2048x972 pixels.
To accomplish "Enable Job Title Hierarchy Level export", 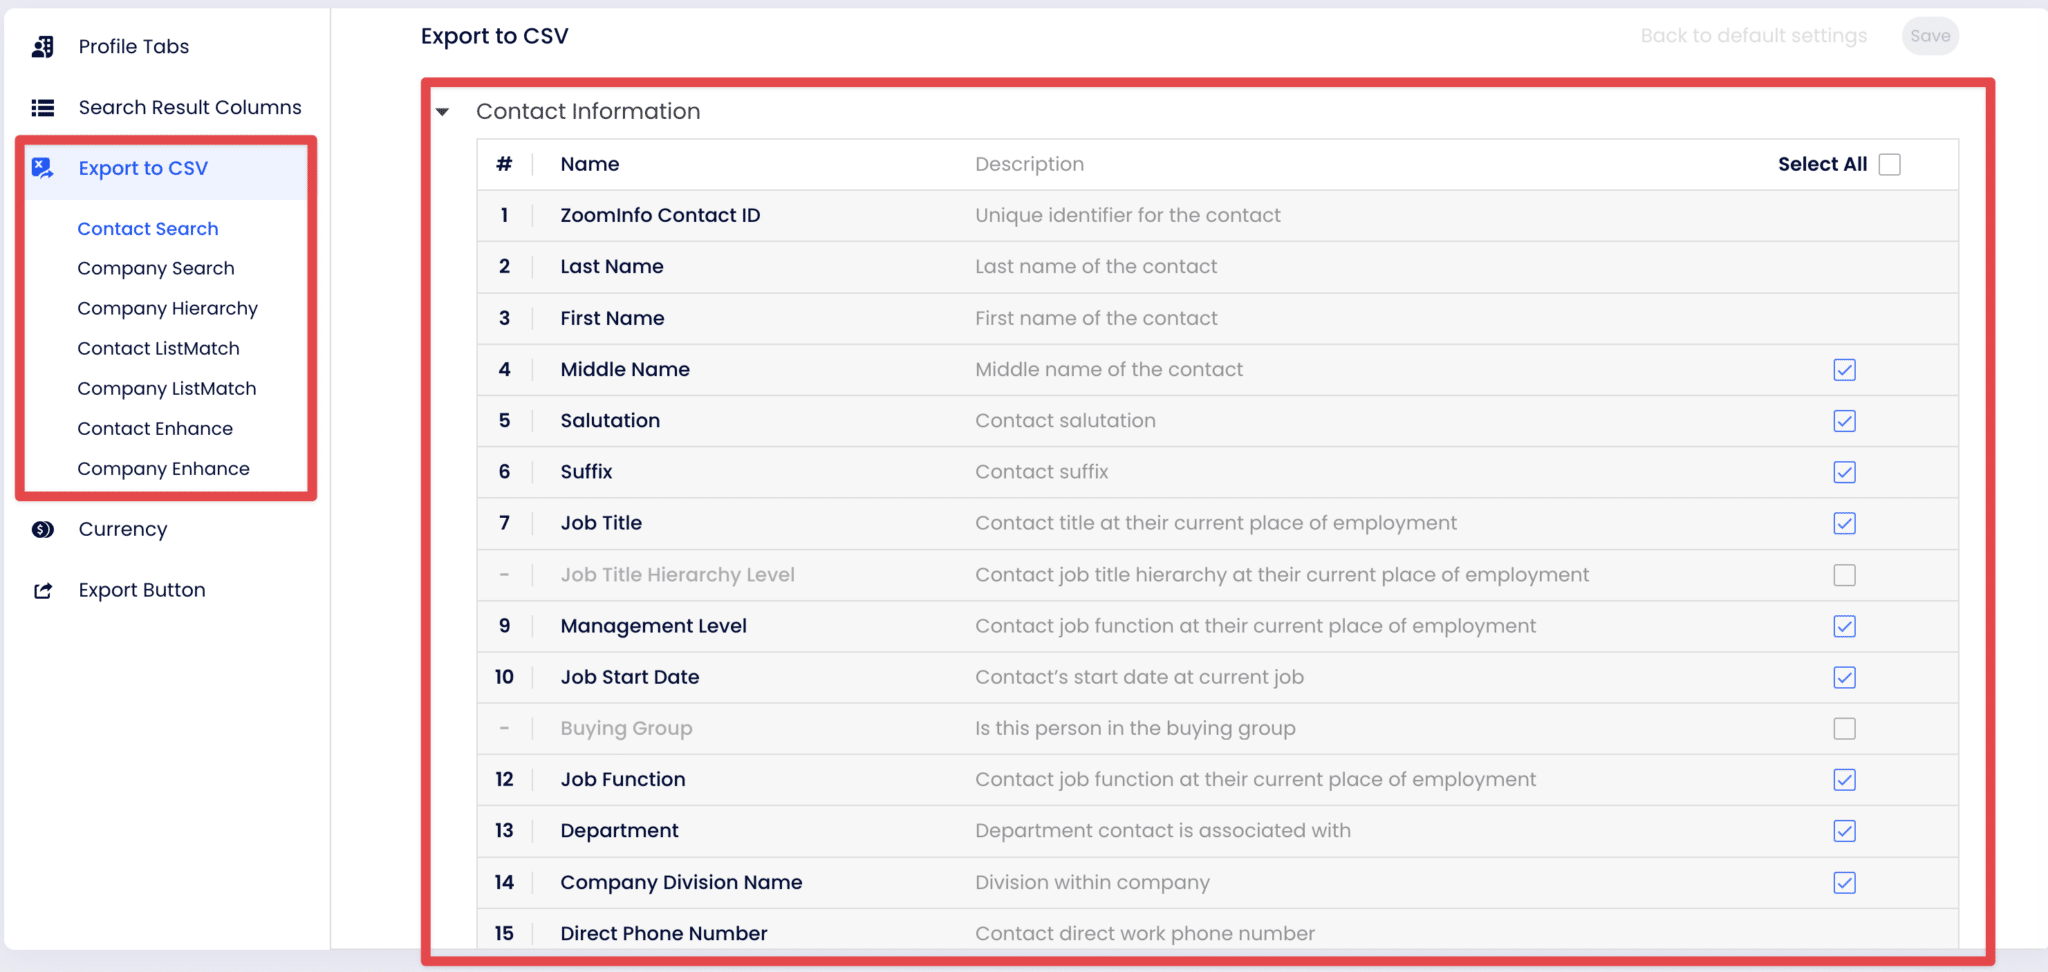I will 1845,575.
